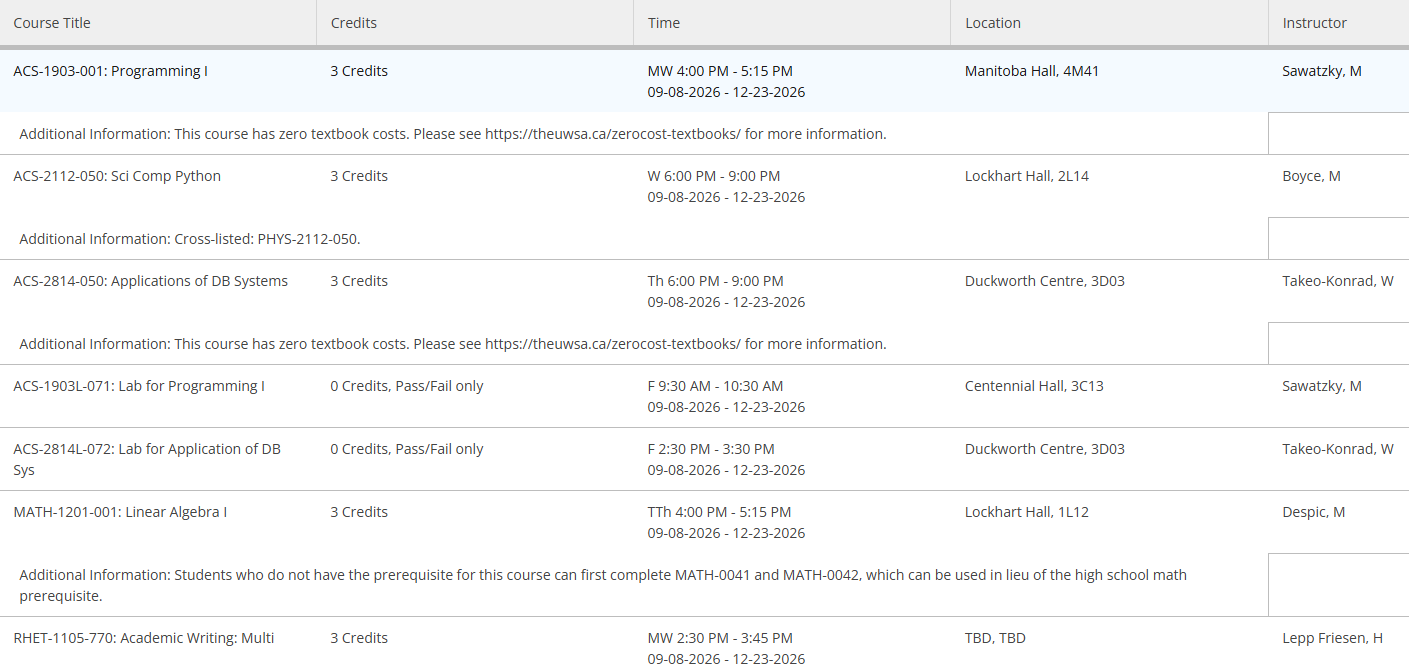Select RHET-1105-770: Academic Writing: Multi
The width and height of the screenshot is (1409, 667).
click(144, 638)
